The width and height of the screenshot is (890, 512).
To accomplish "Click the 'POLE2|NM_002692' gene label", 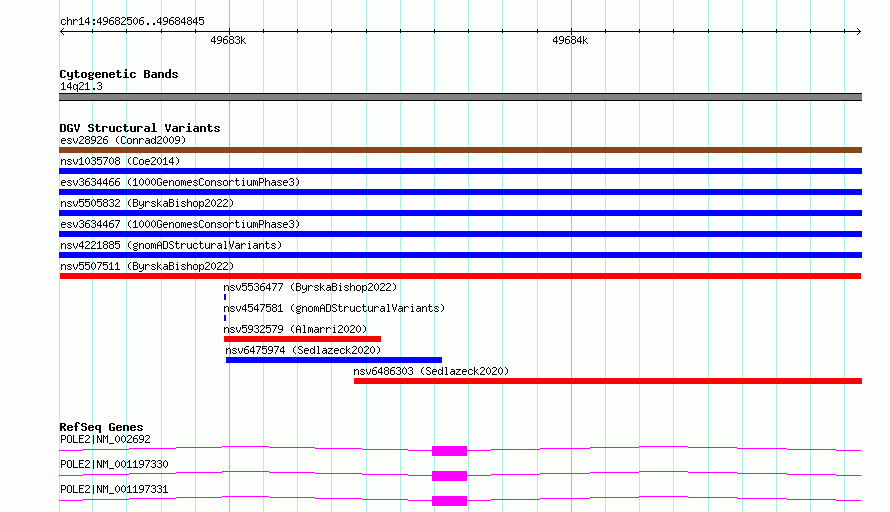I will coord(105,439).
